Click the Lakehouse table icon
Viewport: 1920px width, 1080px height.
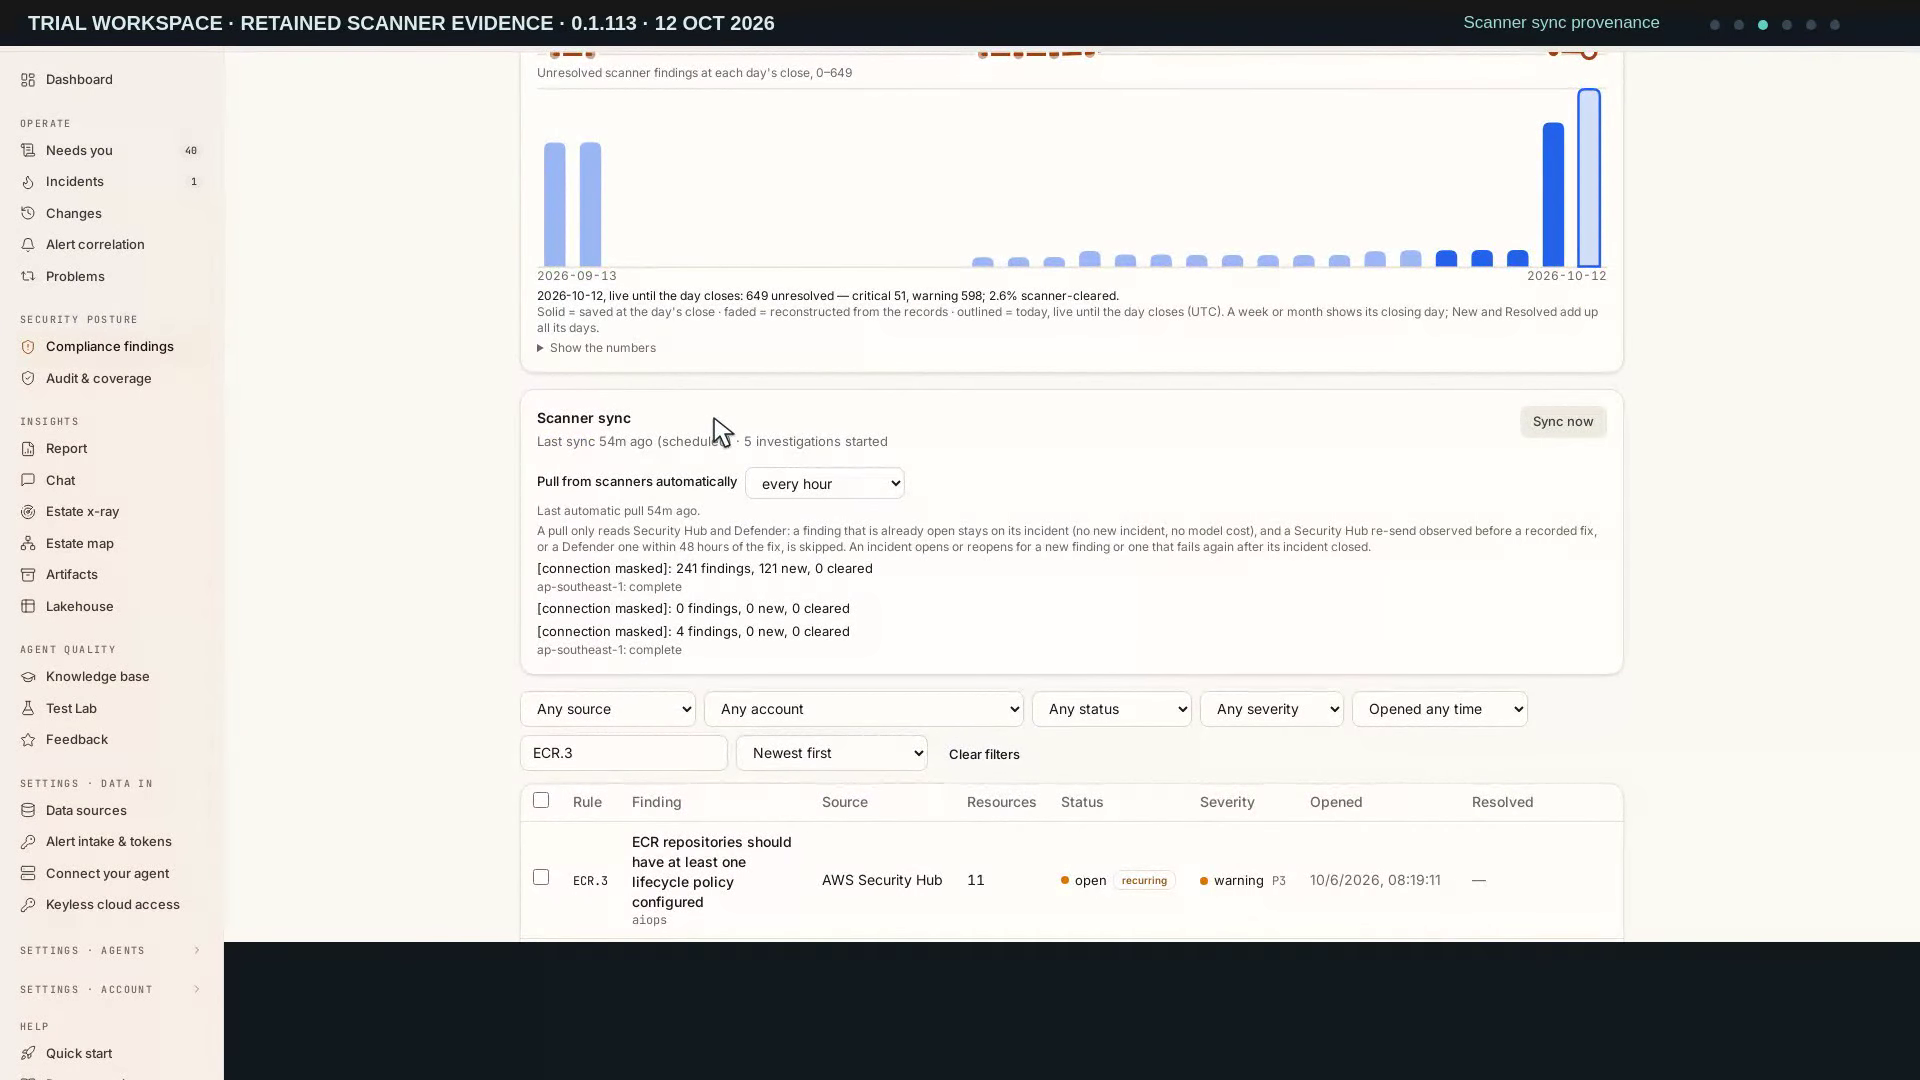[x=28, y=607]
